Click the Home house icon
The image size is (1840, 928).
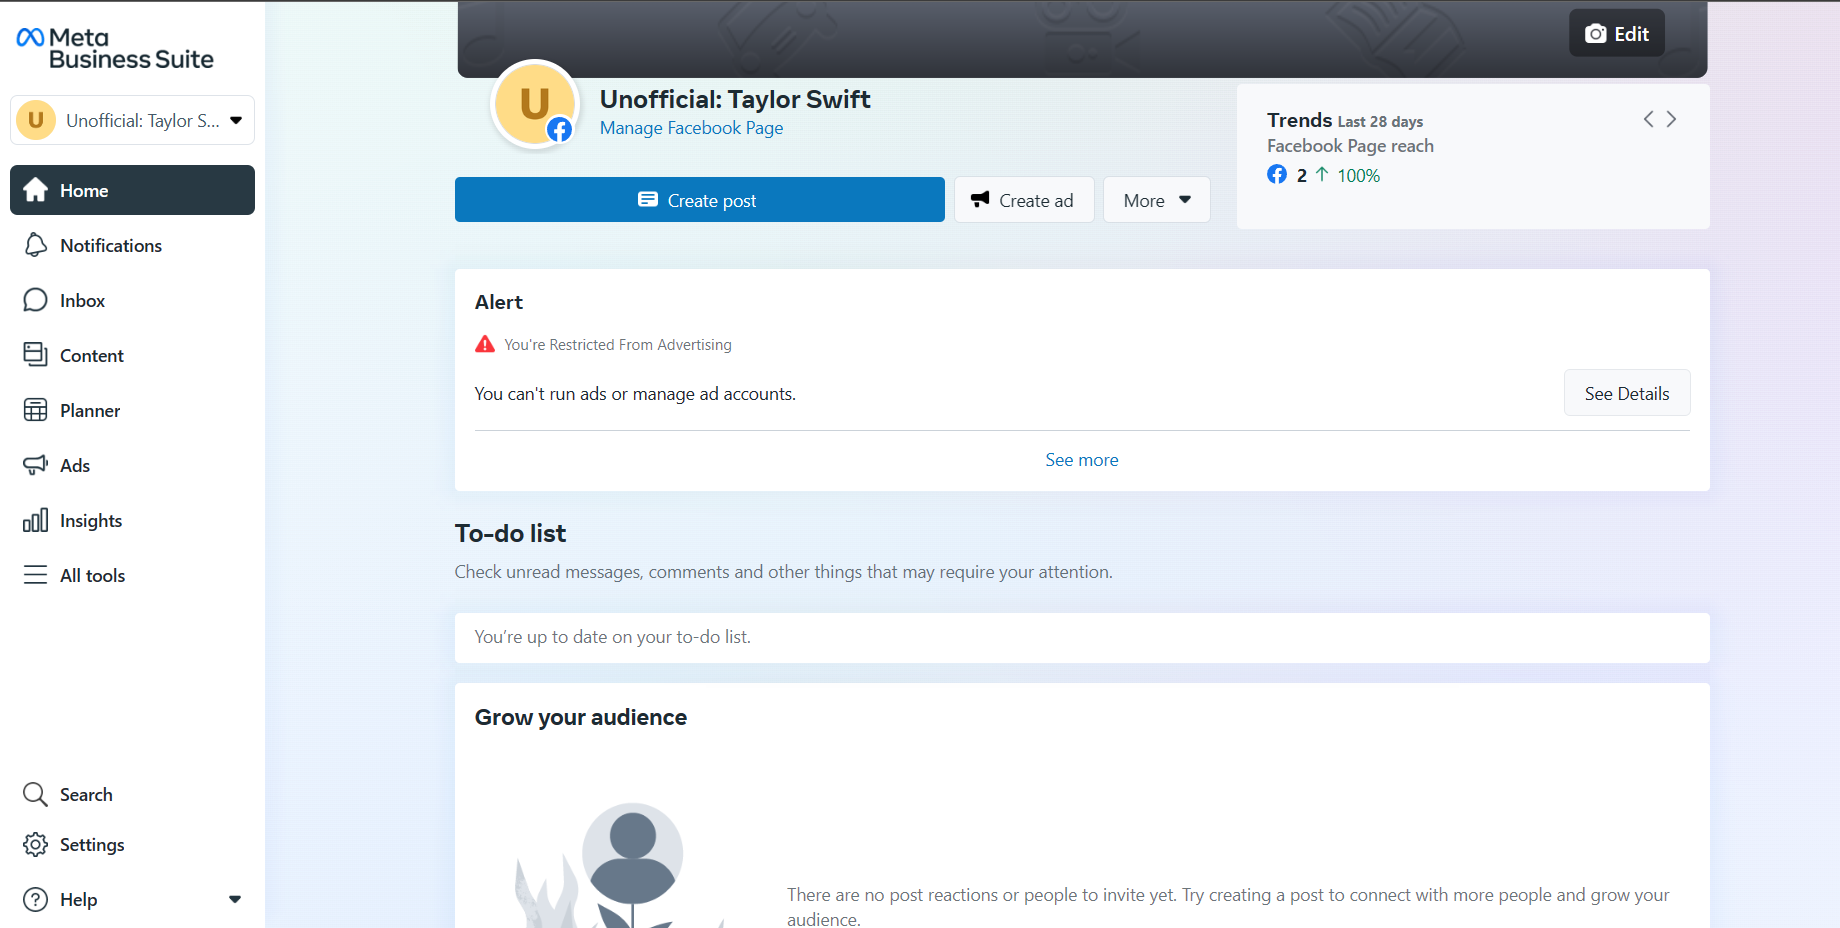tap(36, 190)
